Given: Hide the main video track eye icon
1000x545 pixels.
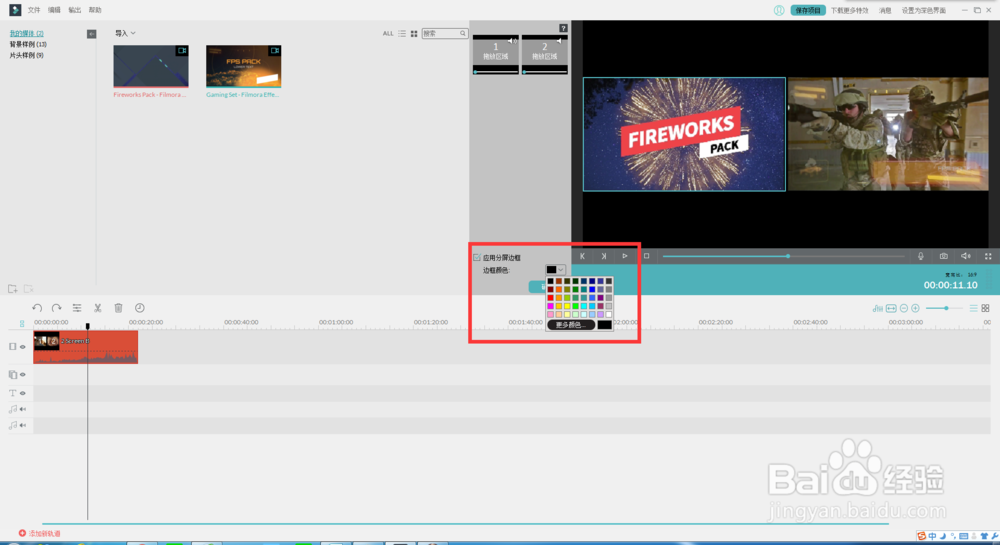Looking at the screenshot, I should click(x=22, y=347).
